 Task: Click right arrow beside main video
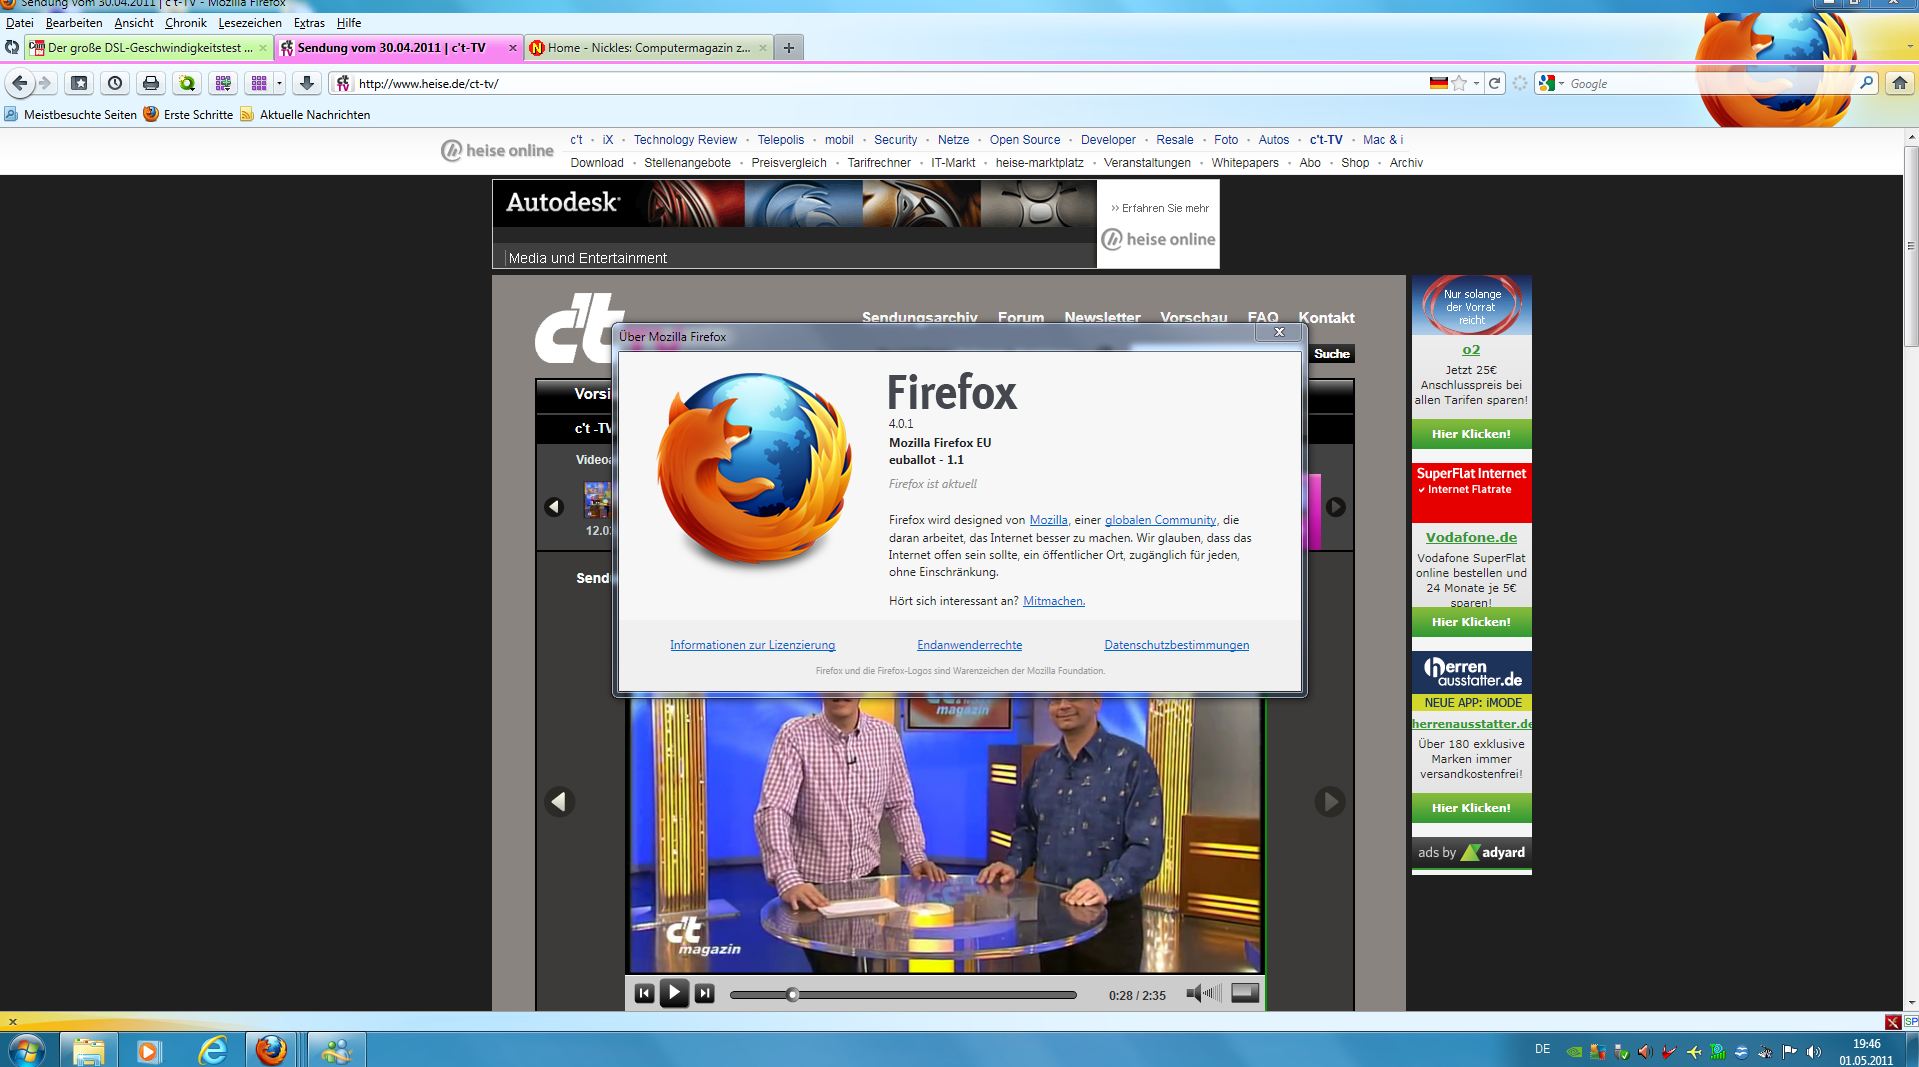click(x=1329, y=801)
